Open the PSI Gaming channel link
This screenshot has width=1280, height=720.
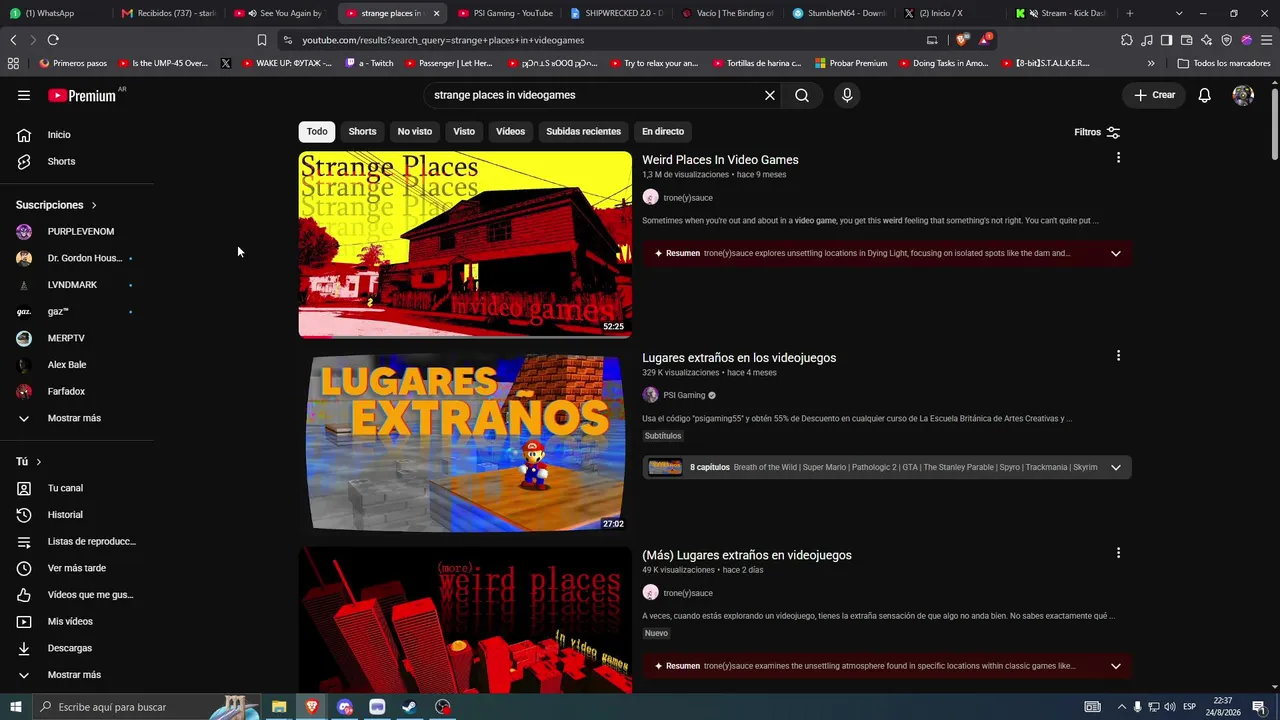coord(684,395)
